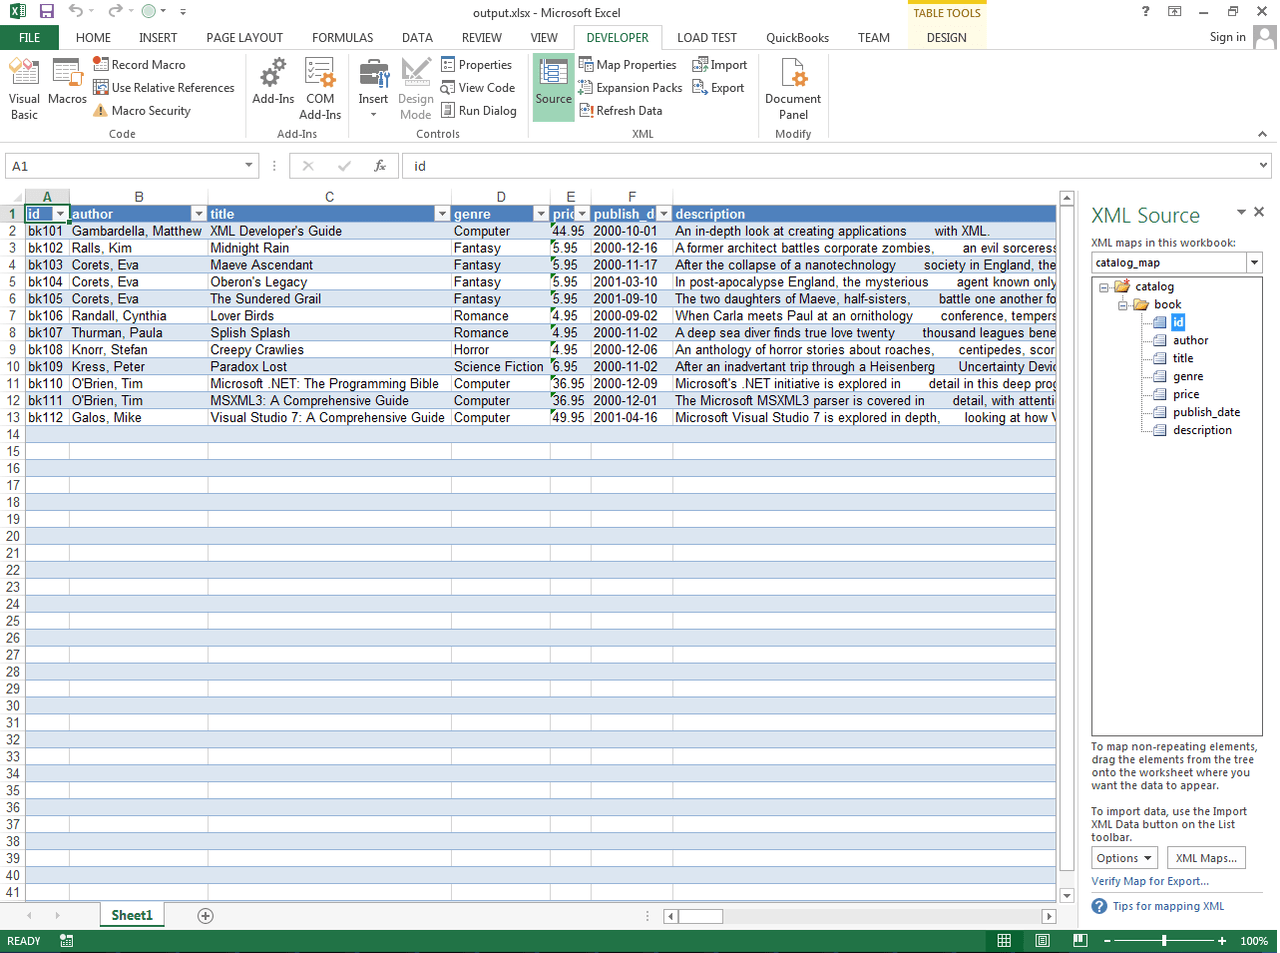This screenshot has width=1280, height=953.
Task: Save the workbook from Quick Access Toolbar
Action: point(46,11)
